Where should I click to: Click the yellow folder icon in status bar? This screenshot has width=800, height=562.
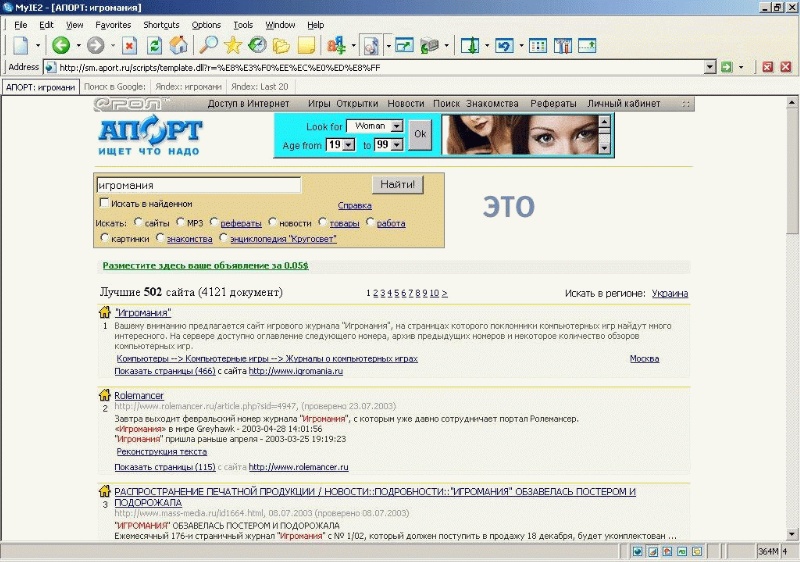point(697,551)
